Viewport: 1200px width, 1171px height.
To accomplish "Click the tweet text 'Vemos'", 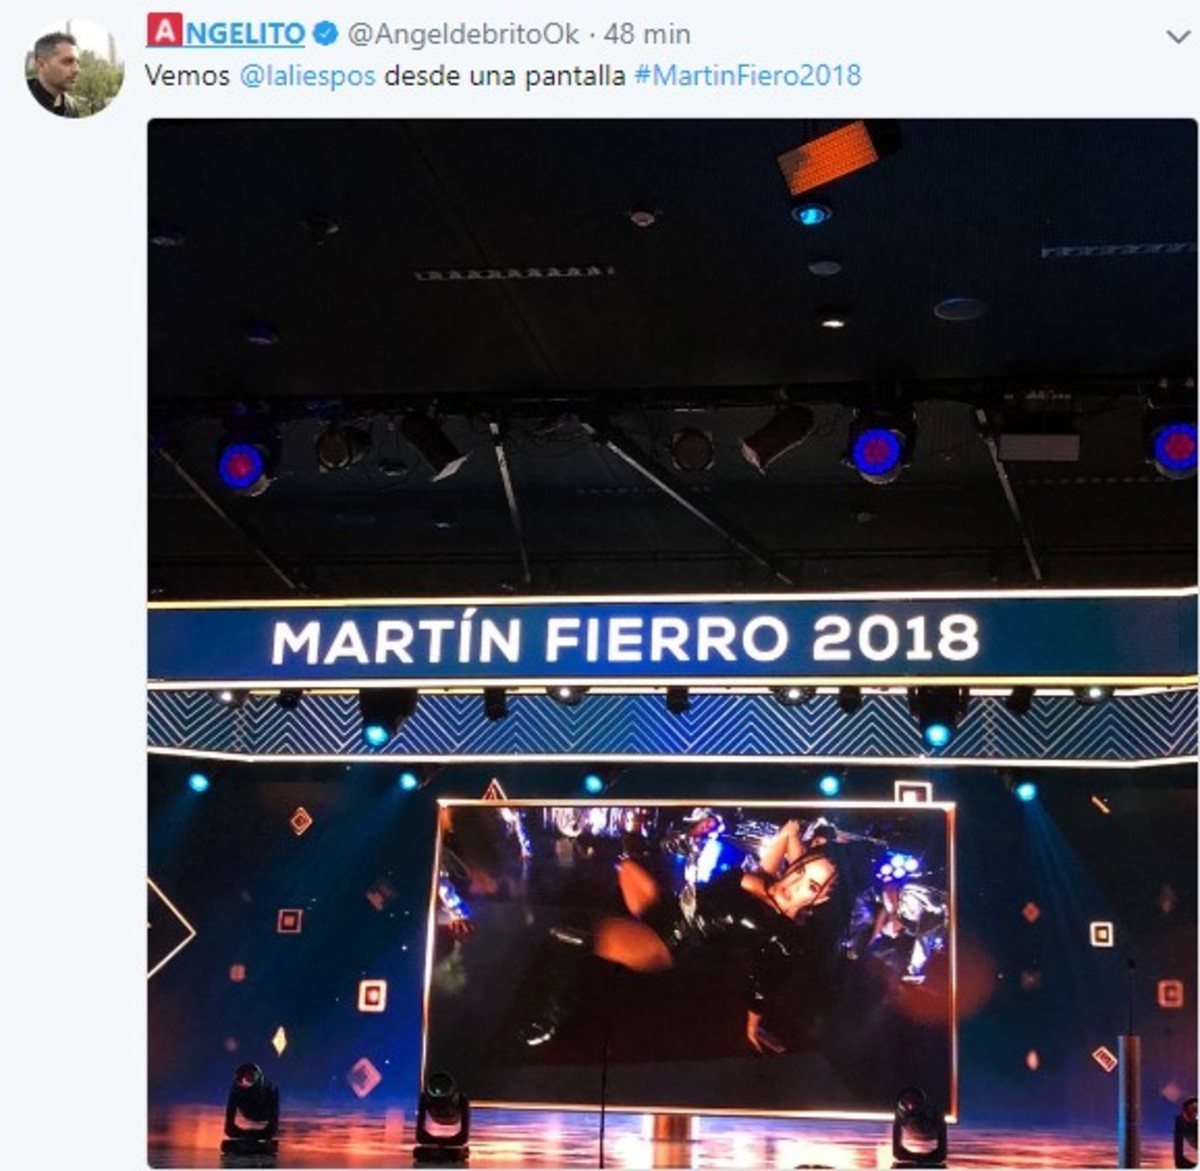I will click(187, 76).
